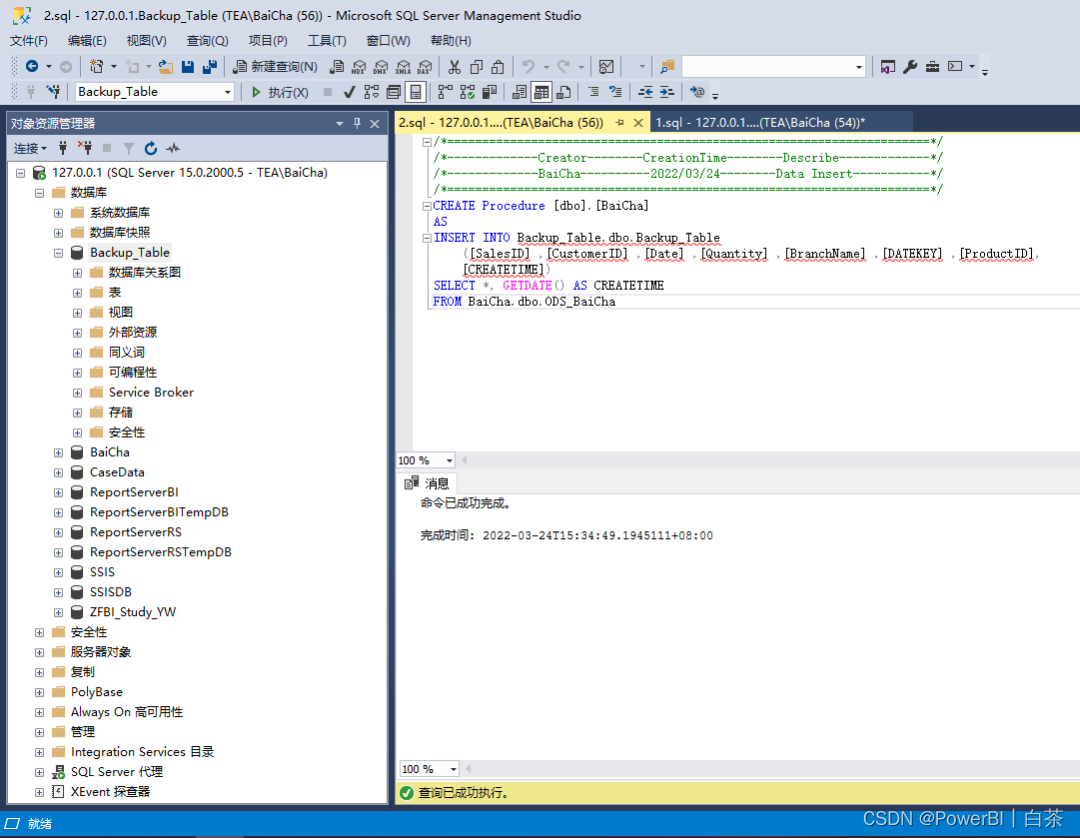Click the 连接 dropdown in Object Explorer

pos(30,148)
